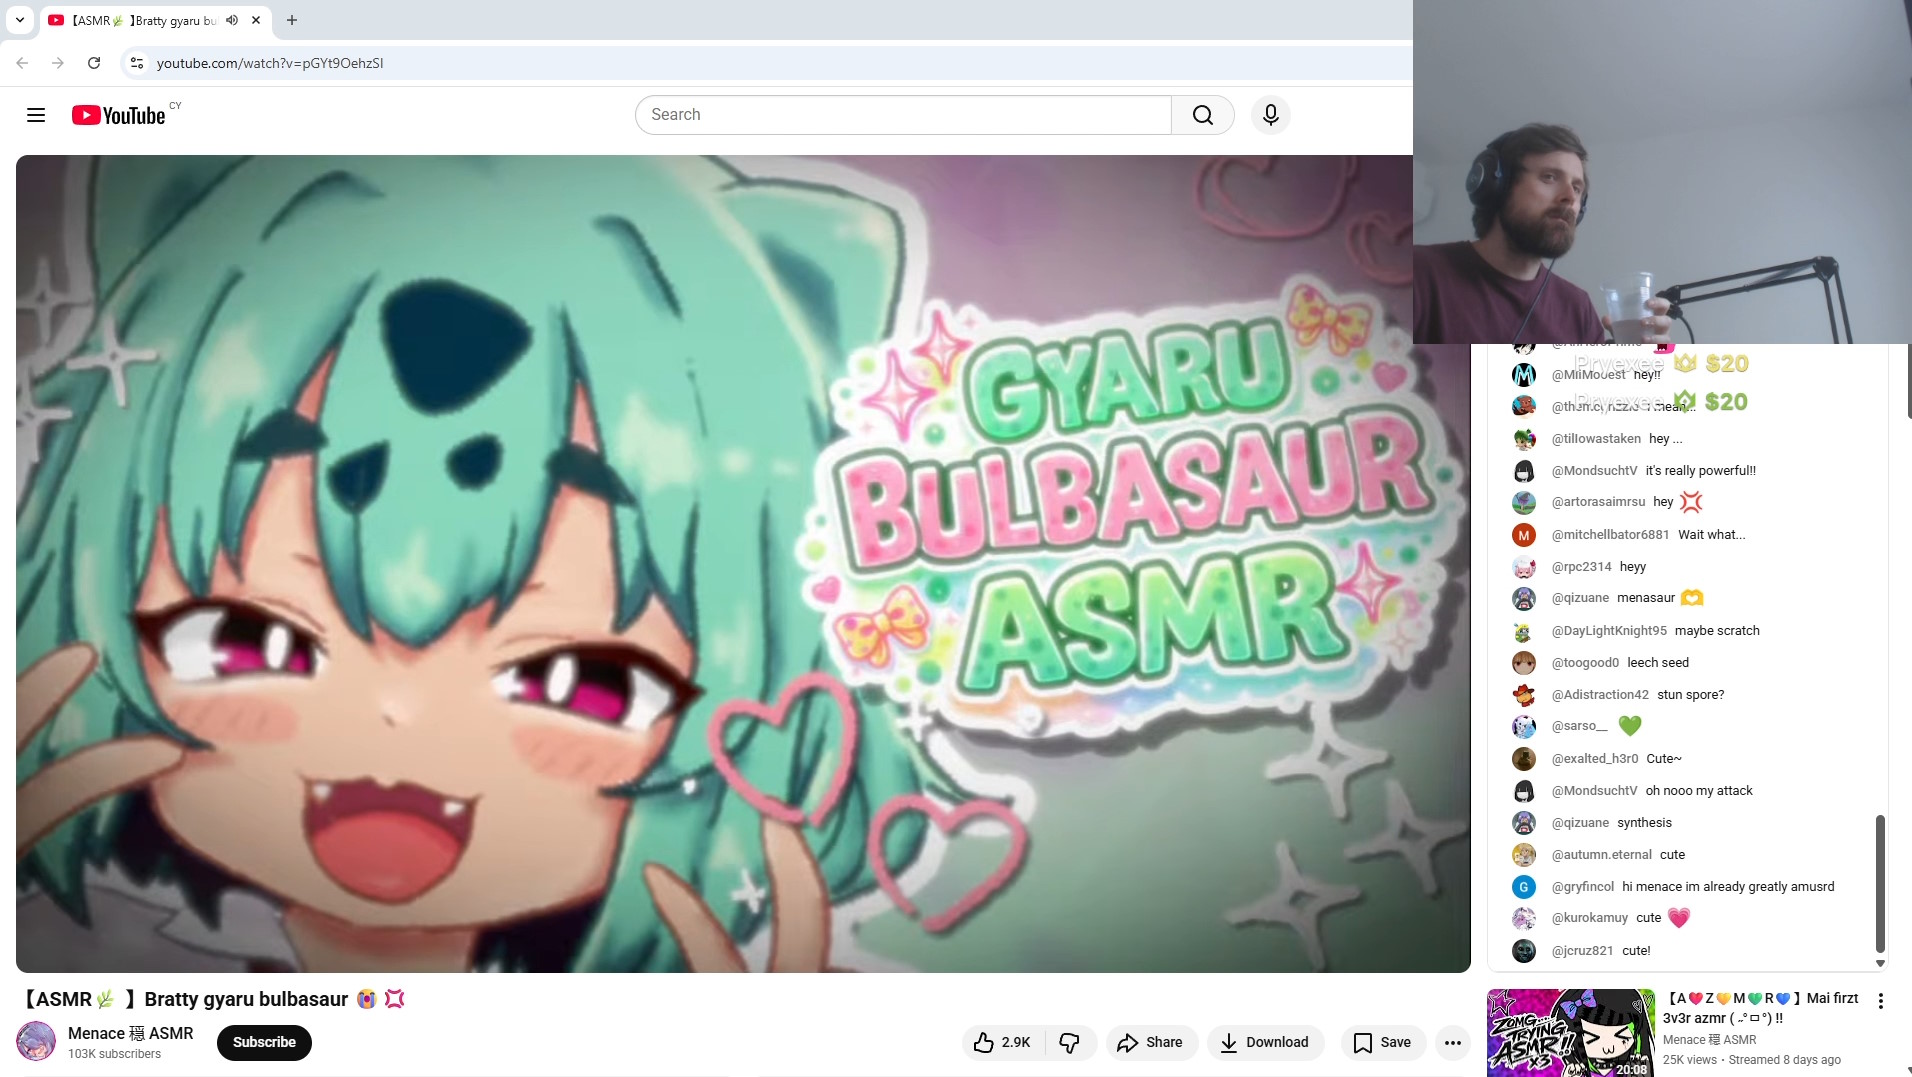This screenshot has height=1077, width=1912.
Task: Open recommended video title 'Mai firzt 3v3r azmr'
Action: click(1760, 1008)
